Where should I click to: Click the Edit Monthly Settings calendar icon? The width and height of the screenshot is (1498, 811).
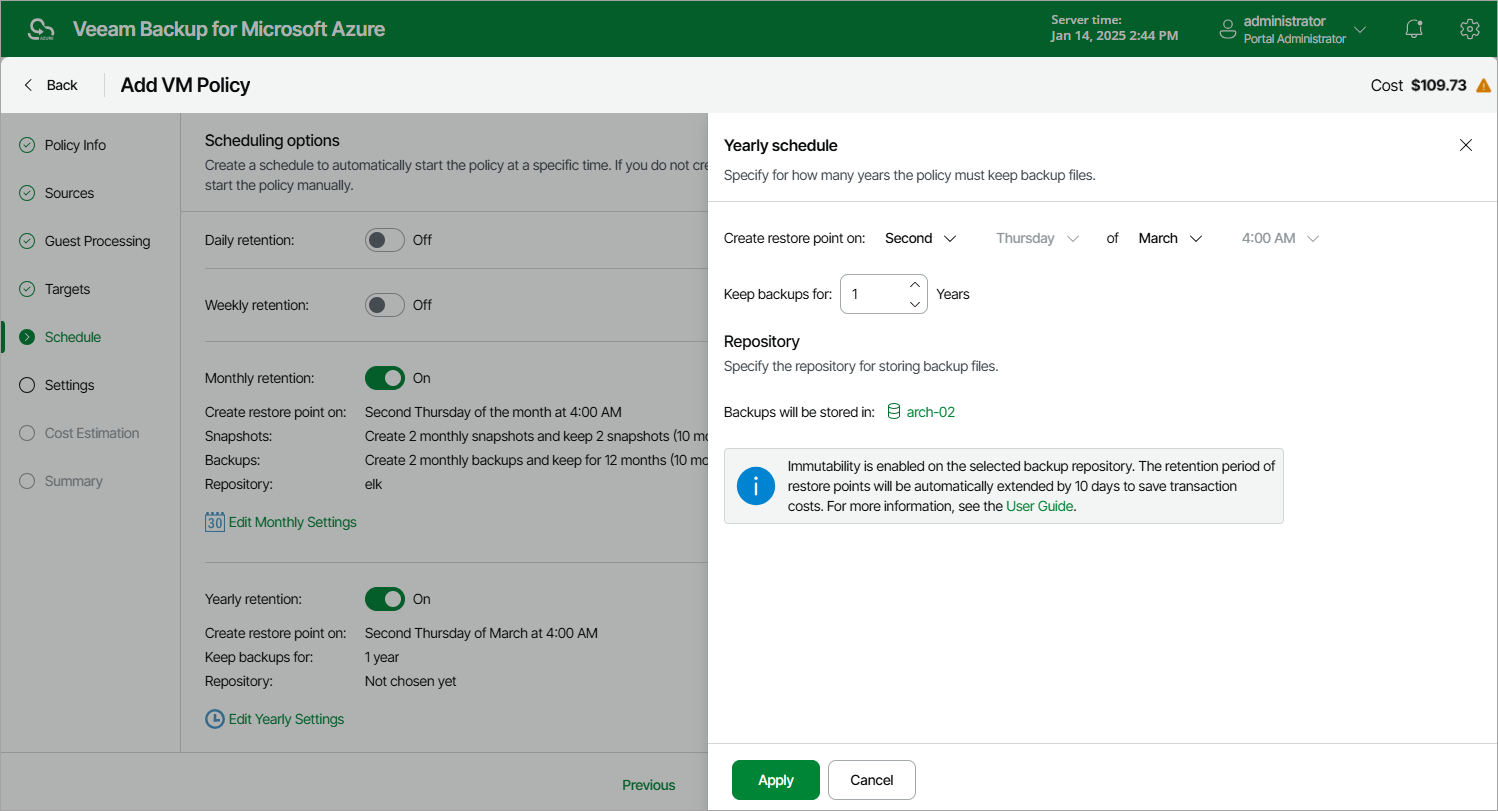tap(215, 522)
